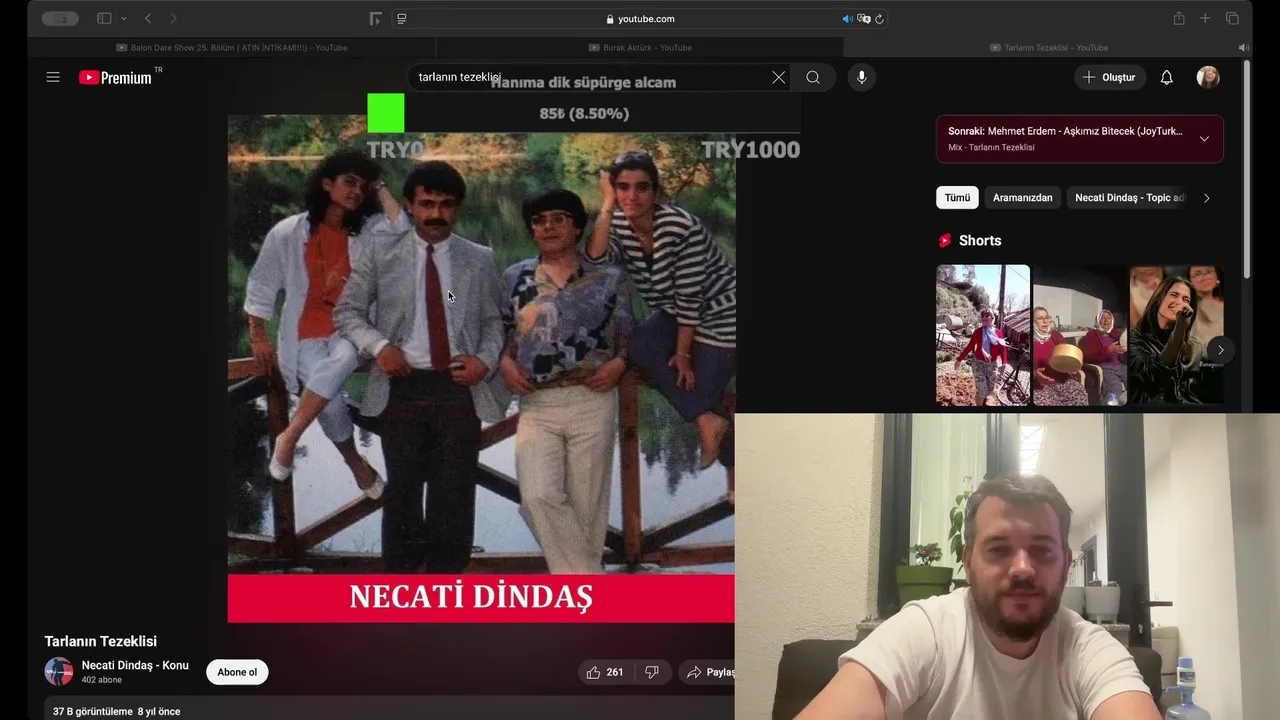This screenshot has width=1280, height=720.
Task: Share the video via Paylaş button
Action: pyautogui.click(x=710, y=672)
